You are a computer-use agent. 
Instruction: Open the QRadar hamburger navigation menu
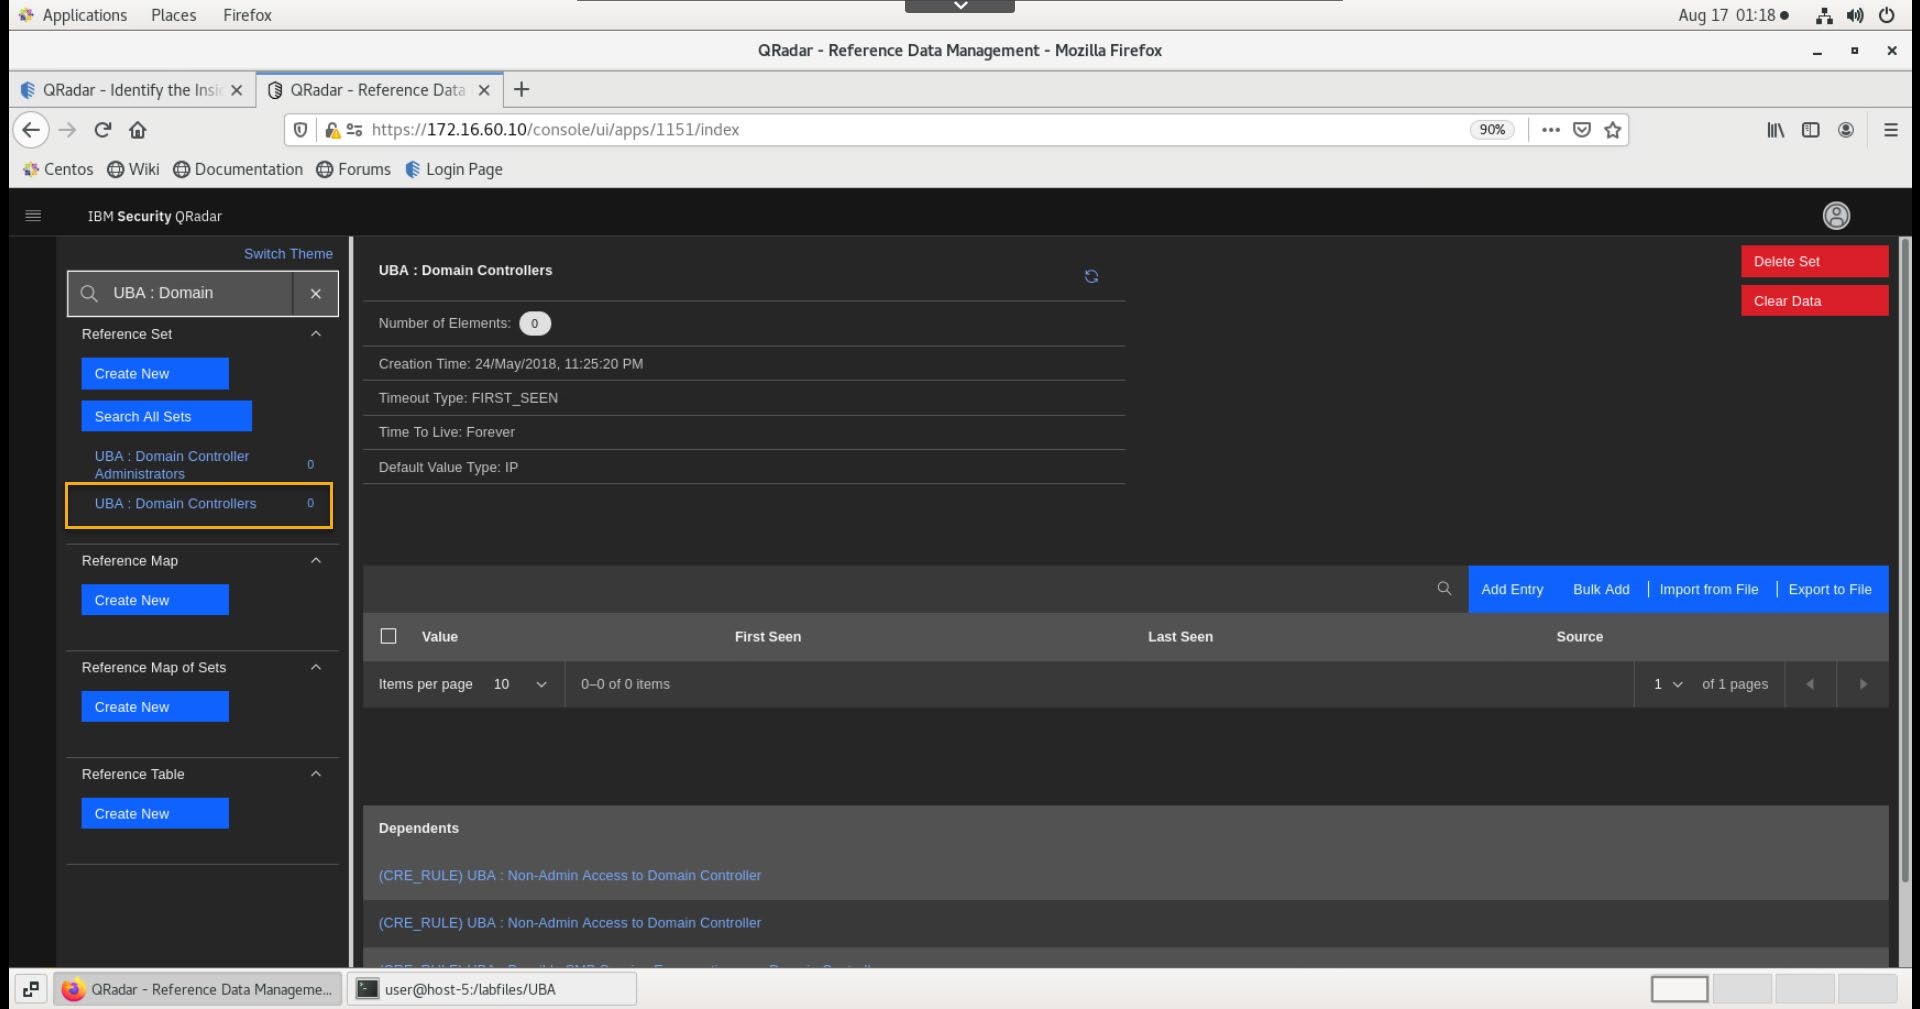coord(33,216)
